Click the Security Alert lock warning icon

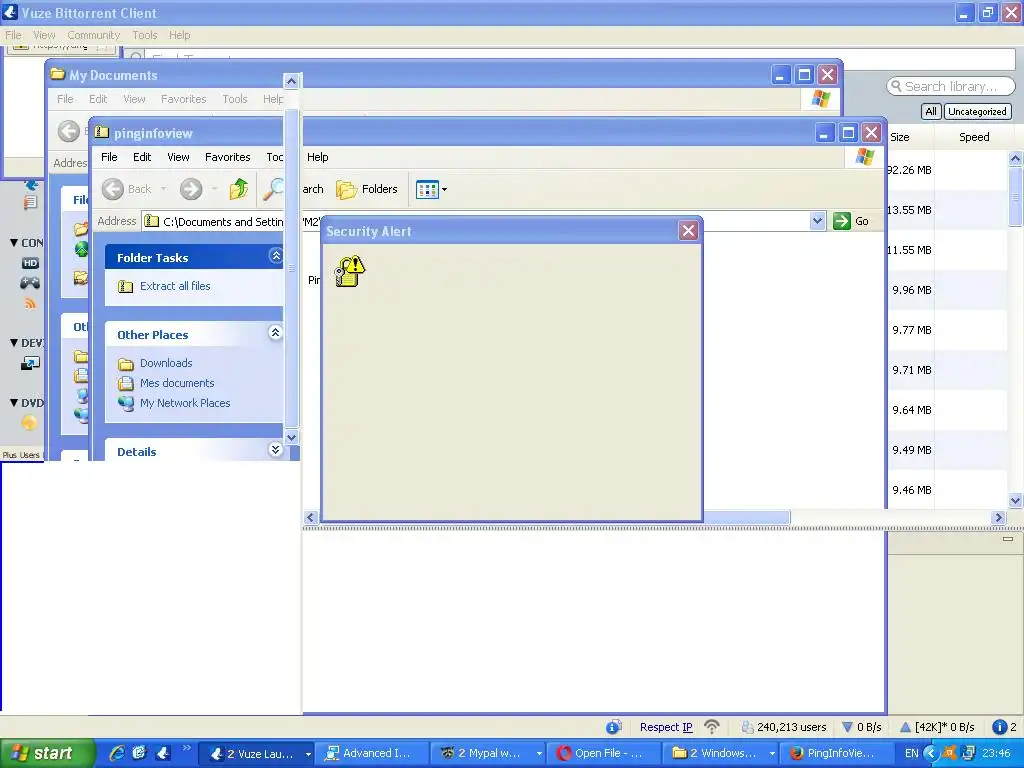350,271
